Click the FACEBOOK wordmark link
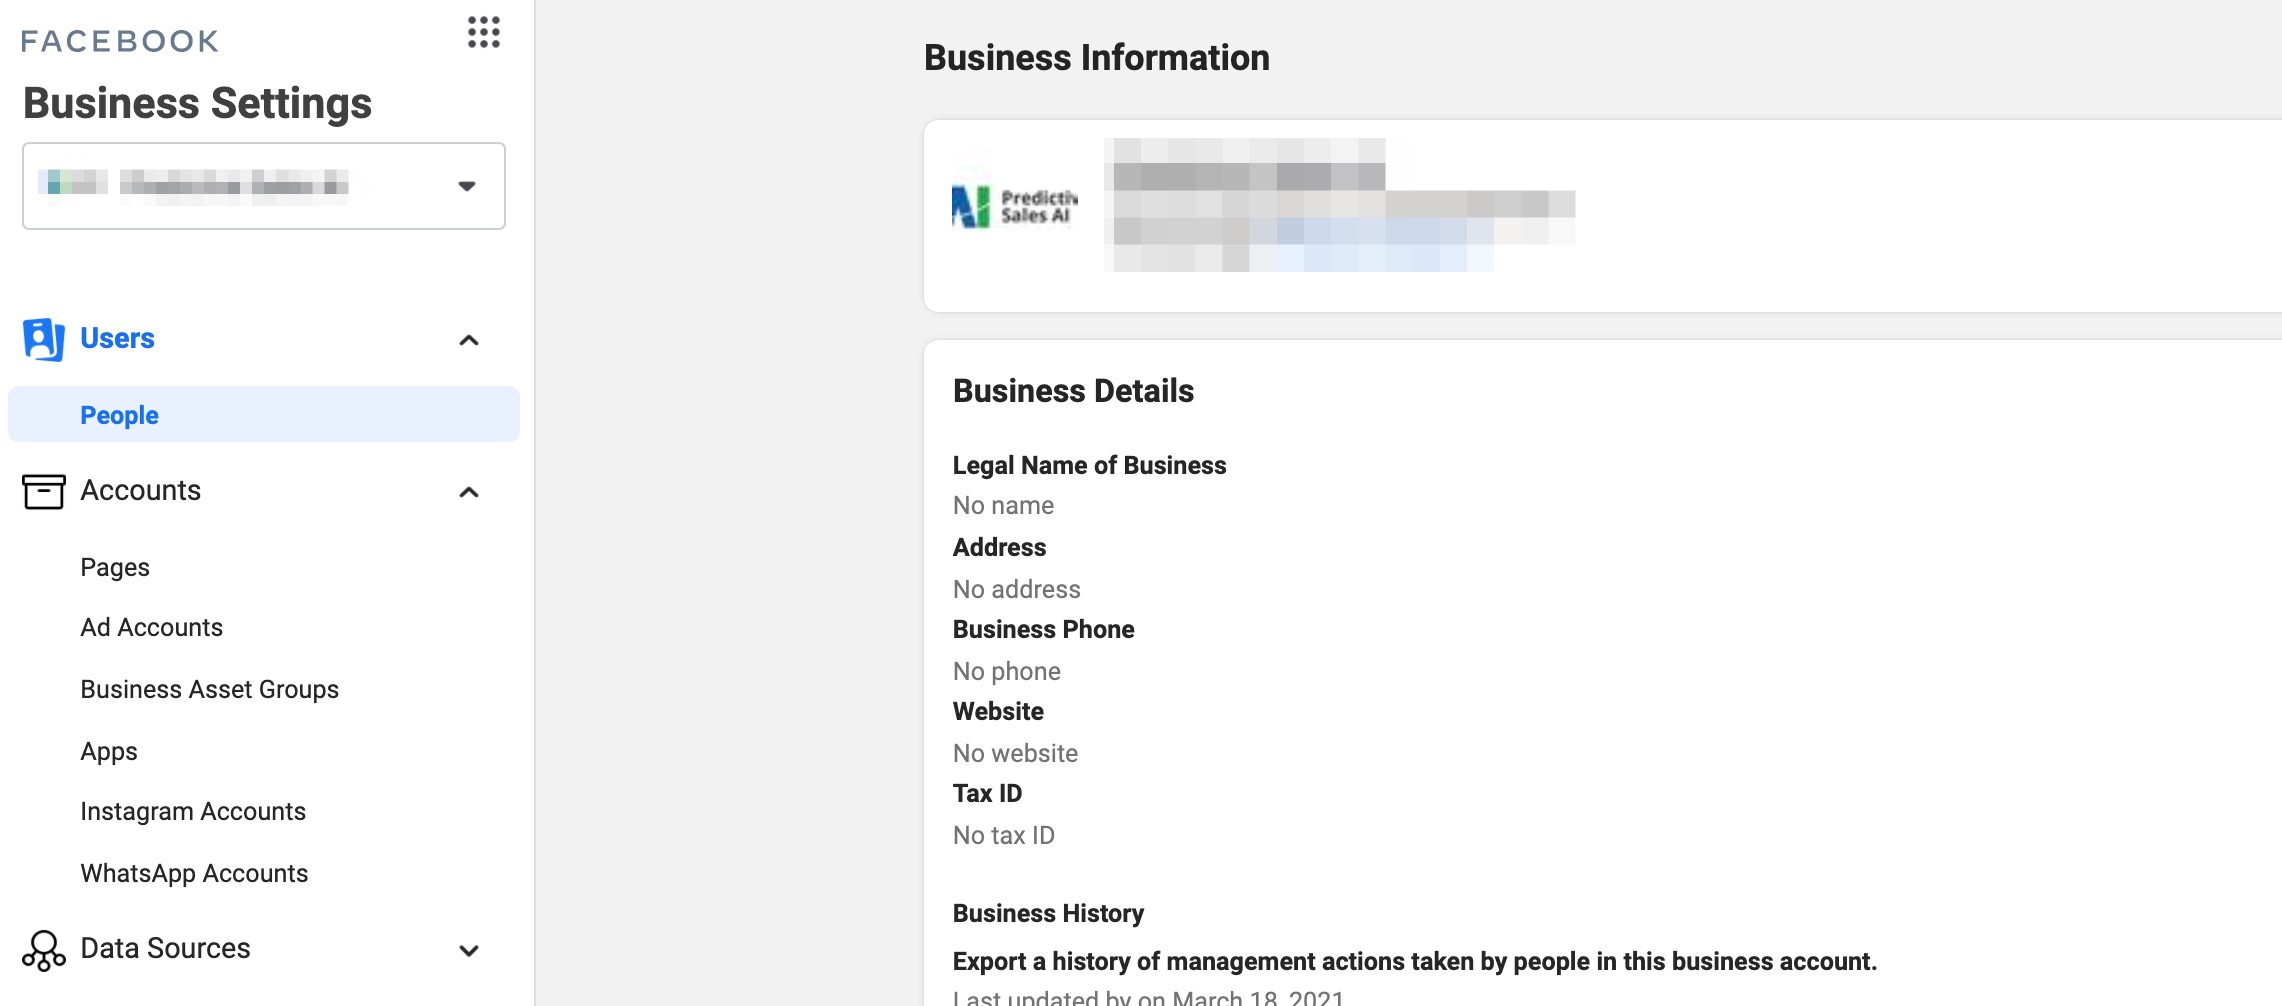Viewport: 2282px width, 1006px height. (x=120, y=41)
